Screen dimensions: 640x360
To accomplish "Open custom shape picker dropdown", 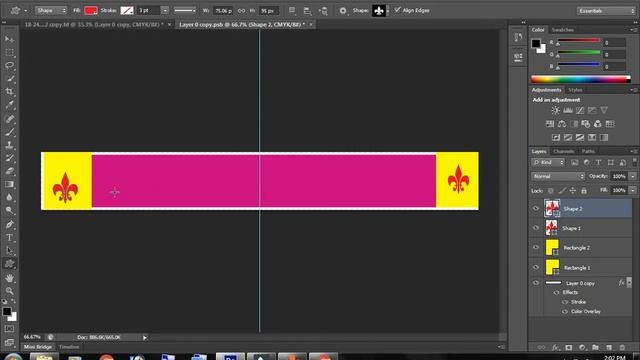I will point(387,11).
